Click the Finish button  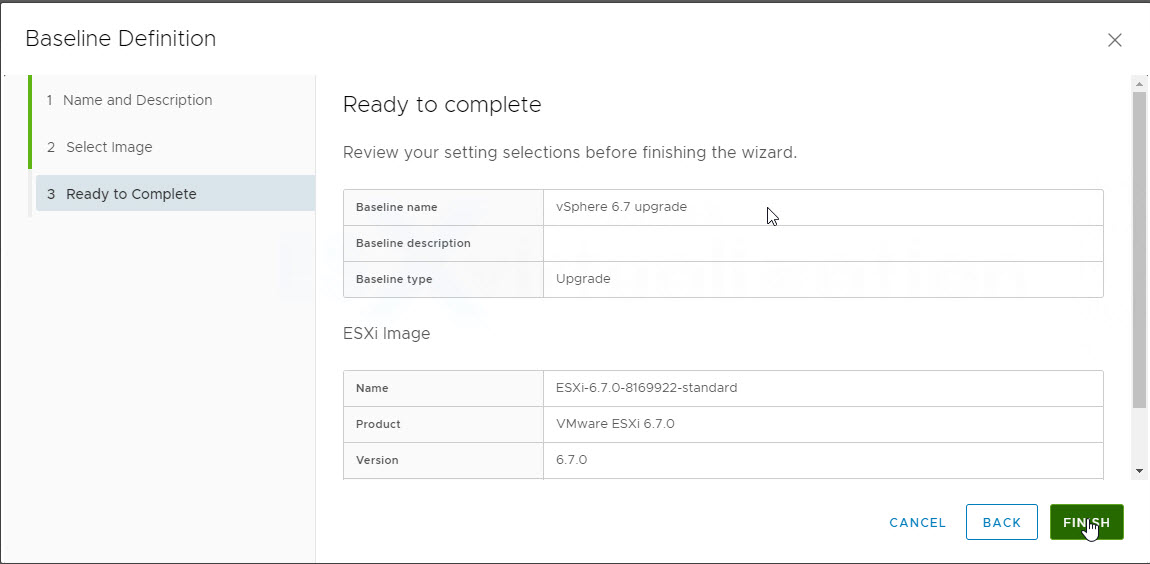(x=1086, y=522)
